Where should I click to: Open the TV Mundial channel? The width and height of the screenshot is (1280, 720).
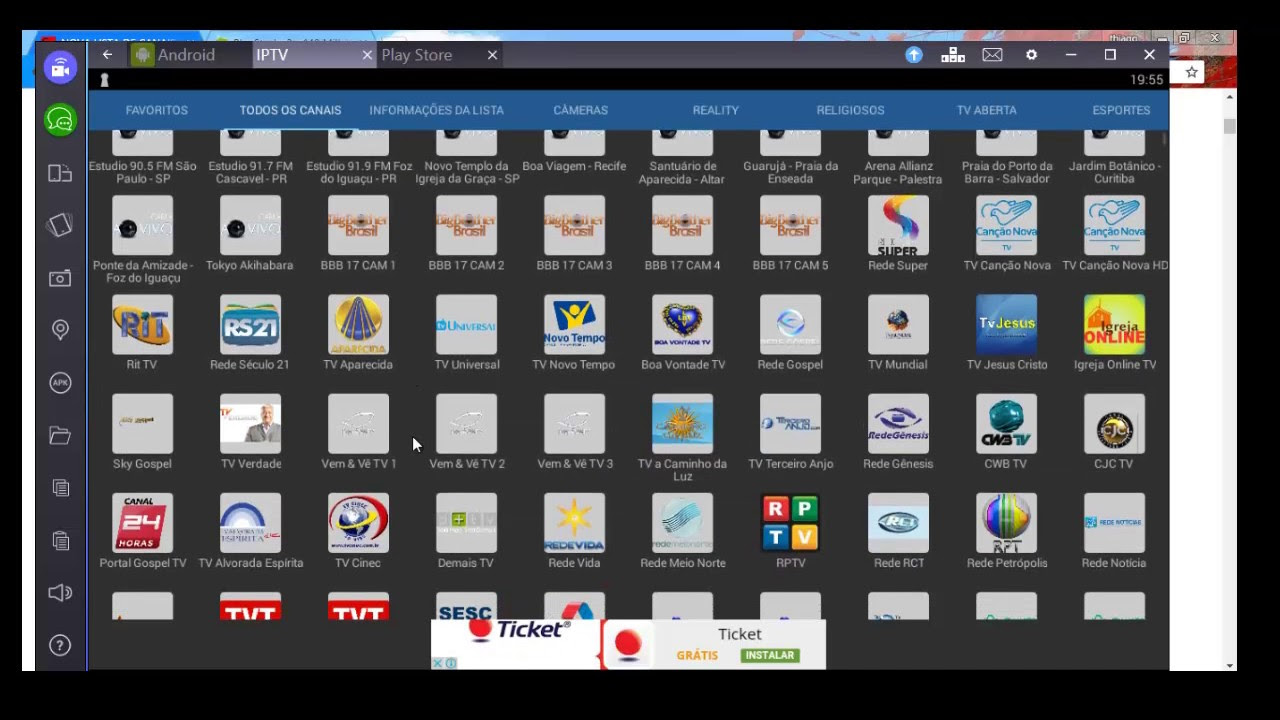tap(898, 325)
